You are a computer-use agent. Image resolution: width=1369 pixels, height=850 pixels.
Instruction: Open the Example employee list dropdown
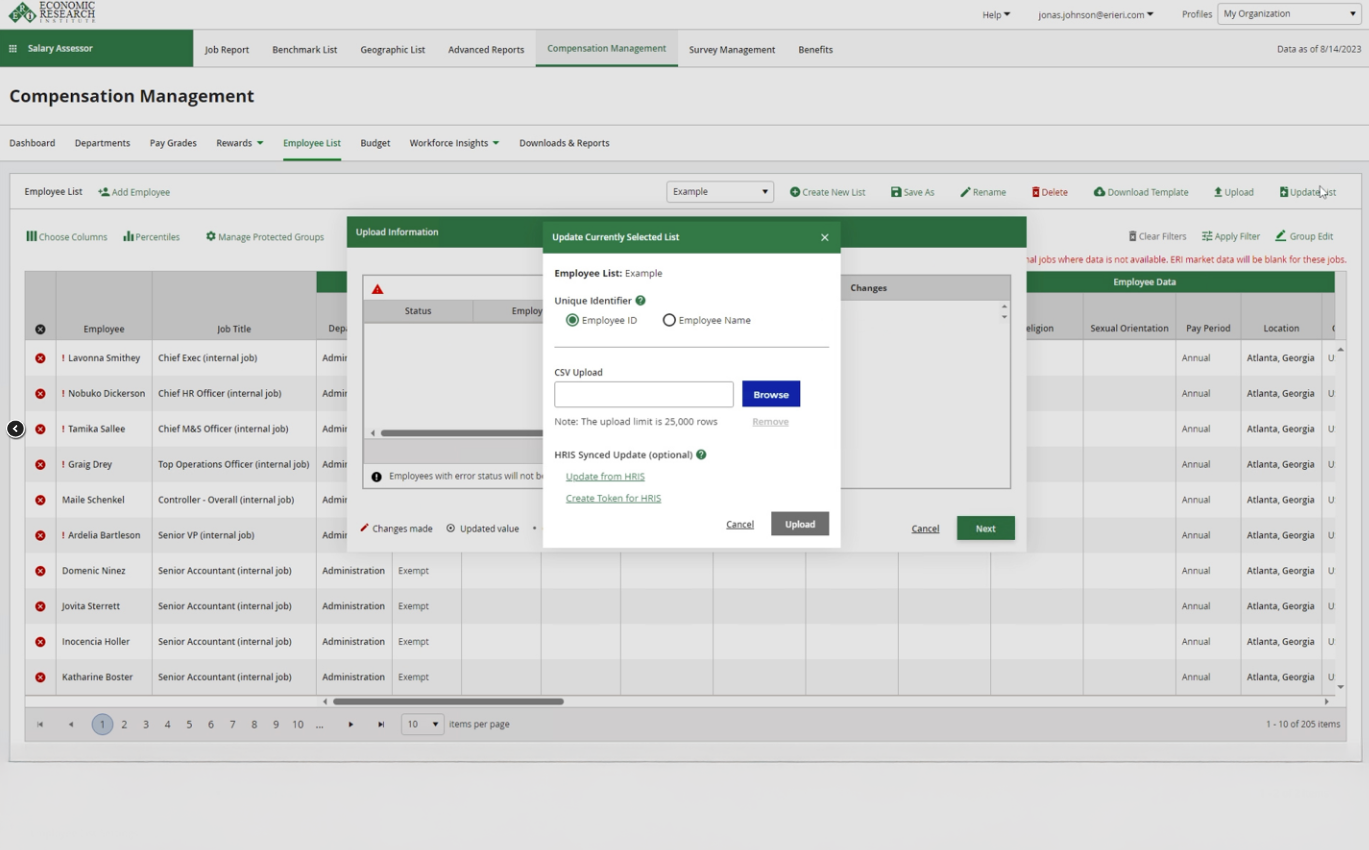click(720, 192)
